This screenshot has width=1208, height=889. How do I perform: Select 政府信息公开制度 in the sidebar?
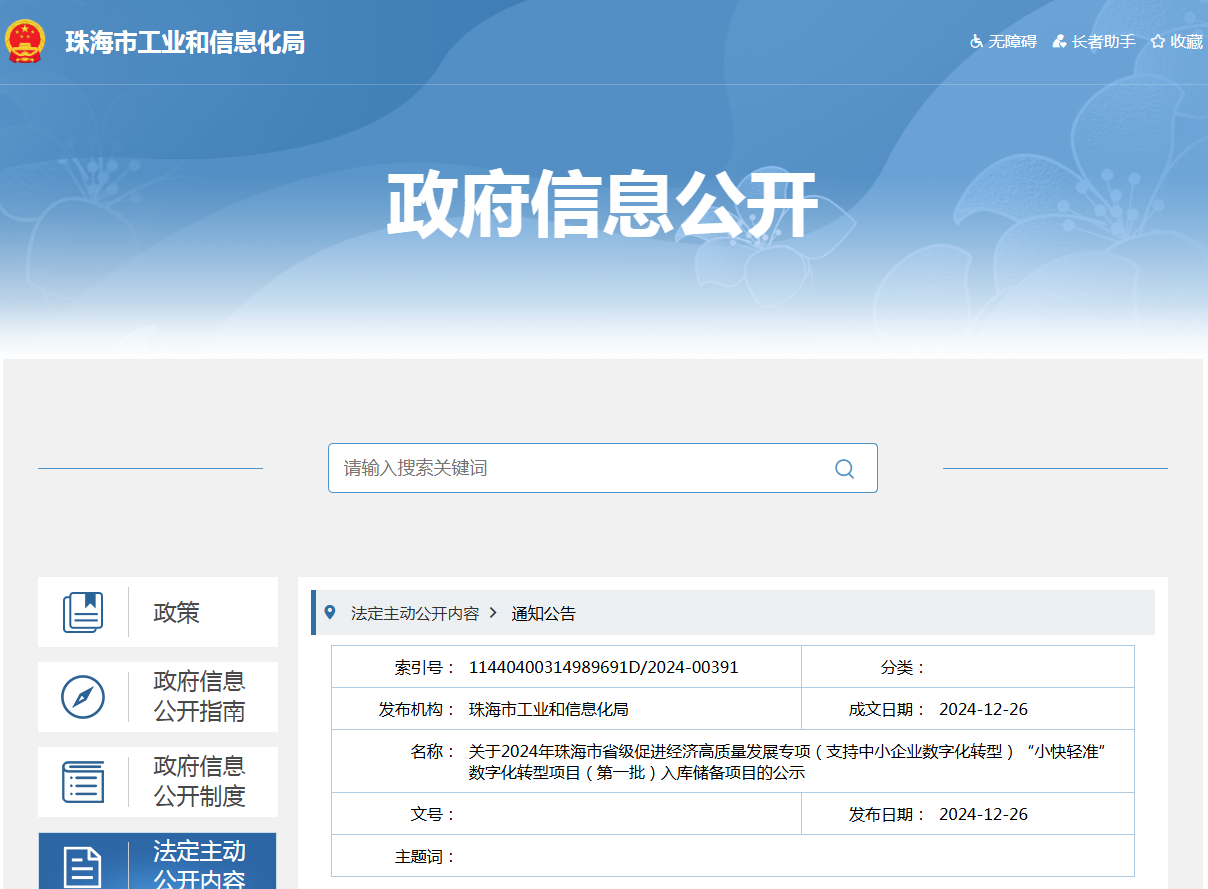199,782
